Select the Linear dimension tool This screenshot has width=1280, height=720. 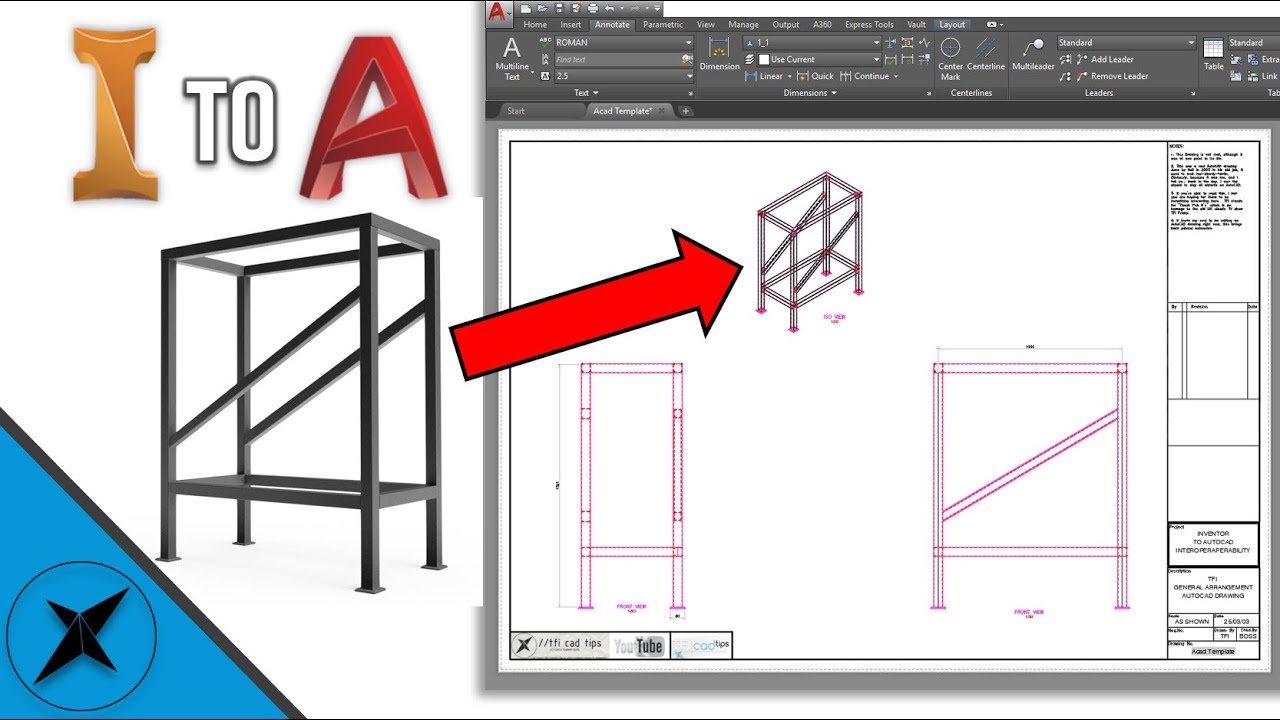point(764,76)
